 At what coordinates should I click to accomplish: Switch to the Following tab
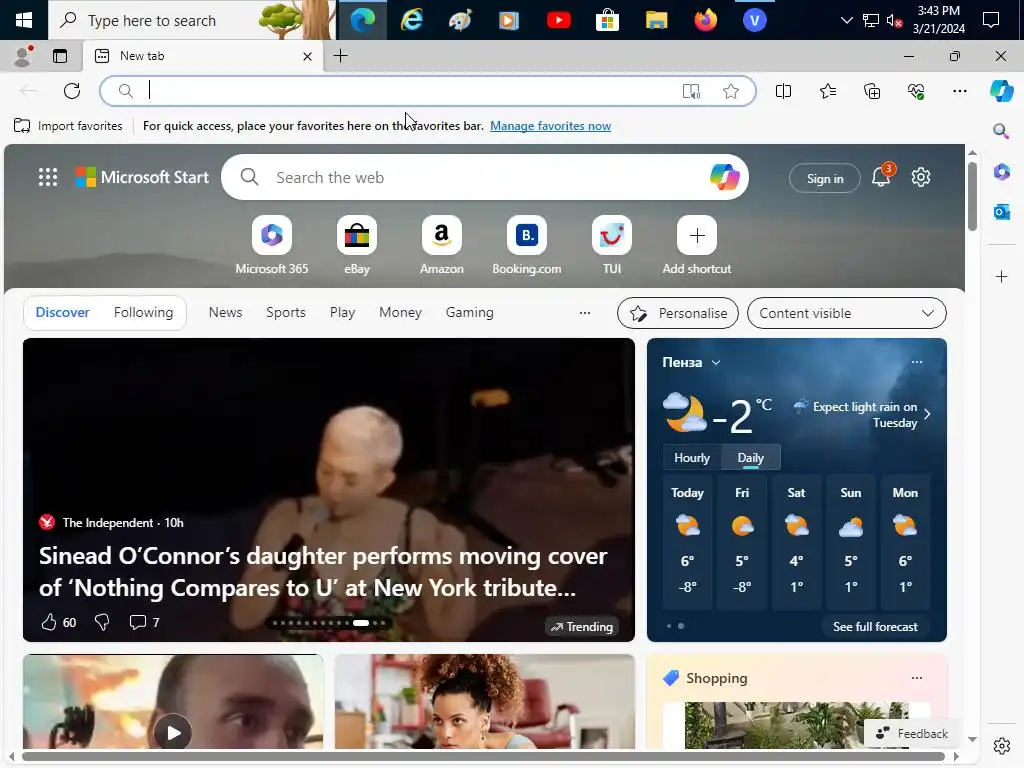[143, 312]
